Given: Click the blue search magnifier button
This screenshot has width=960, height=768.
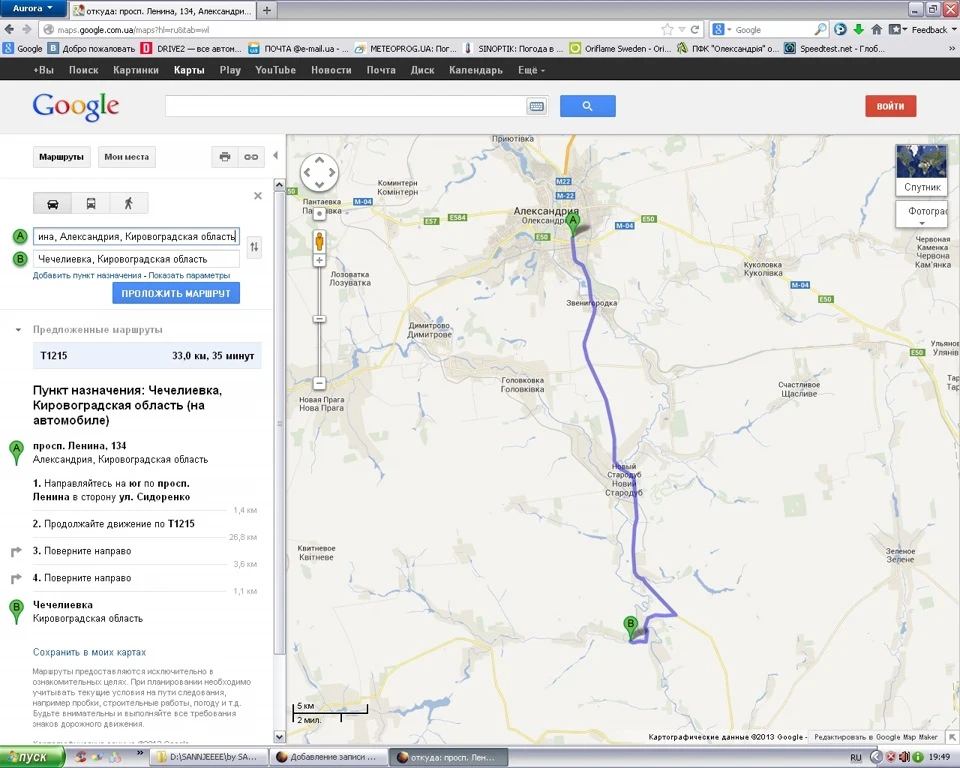Looking at the screenshot, I should pyautogui.click(x=588, y=106).
